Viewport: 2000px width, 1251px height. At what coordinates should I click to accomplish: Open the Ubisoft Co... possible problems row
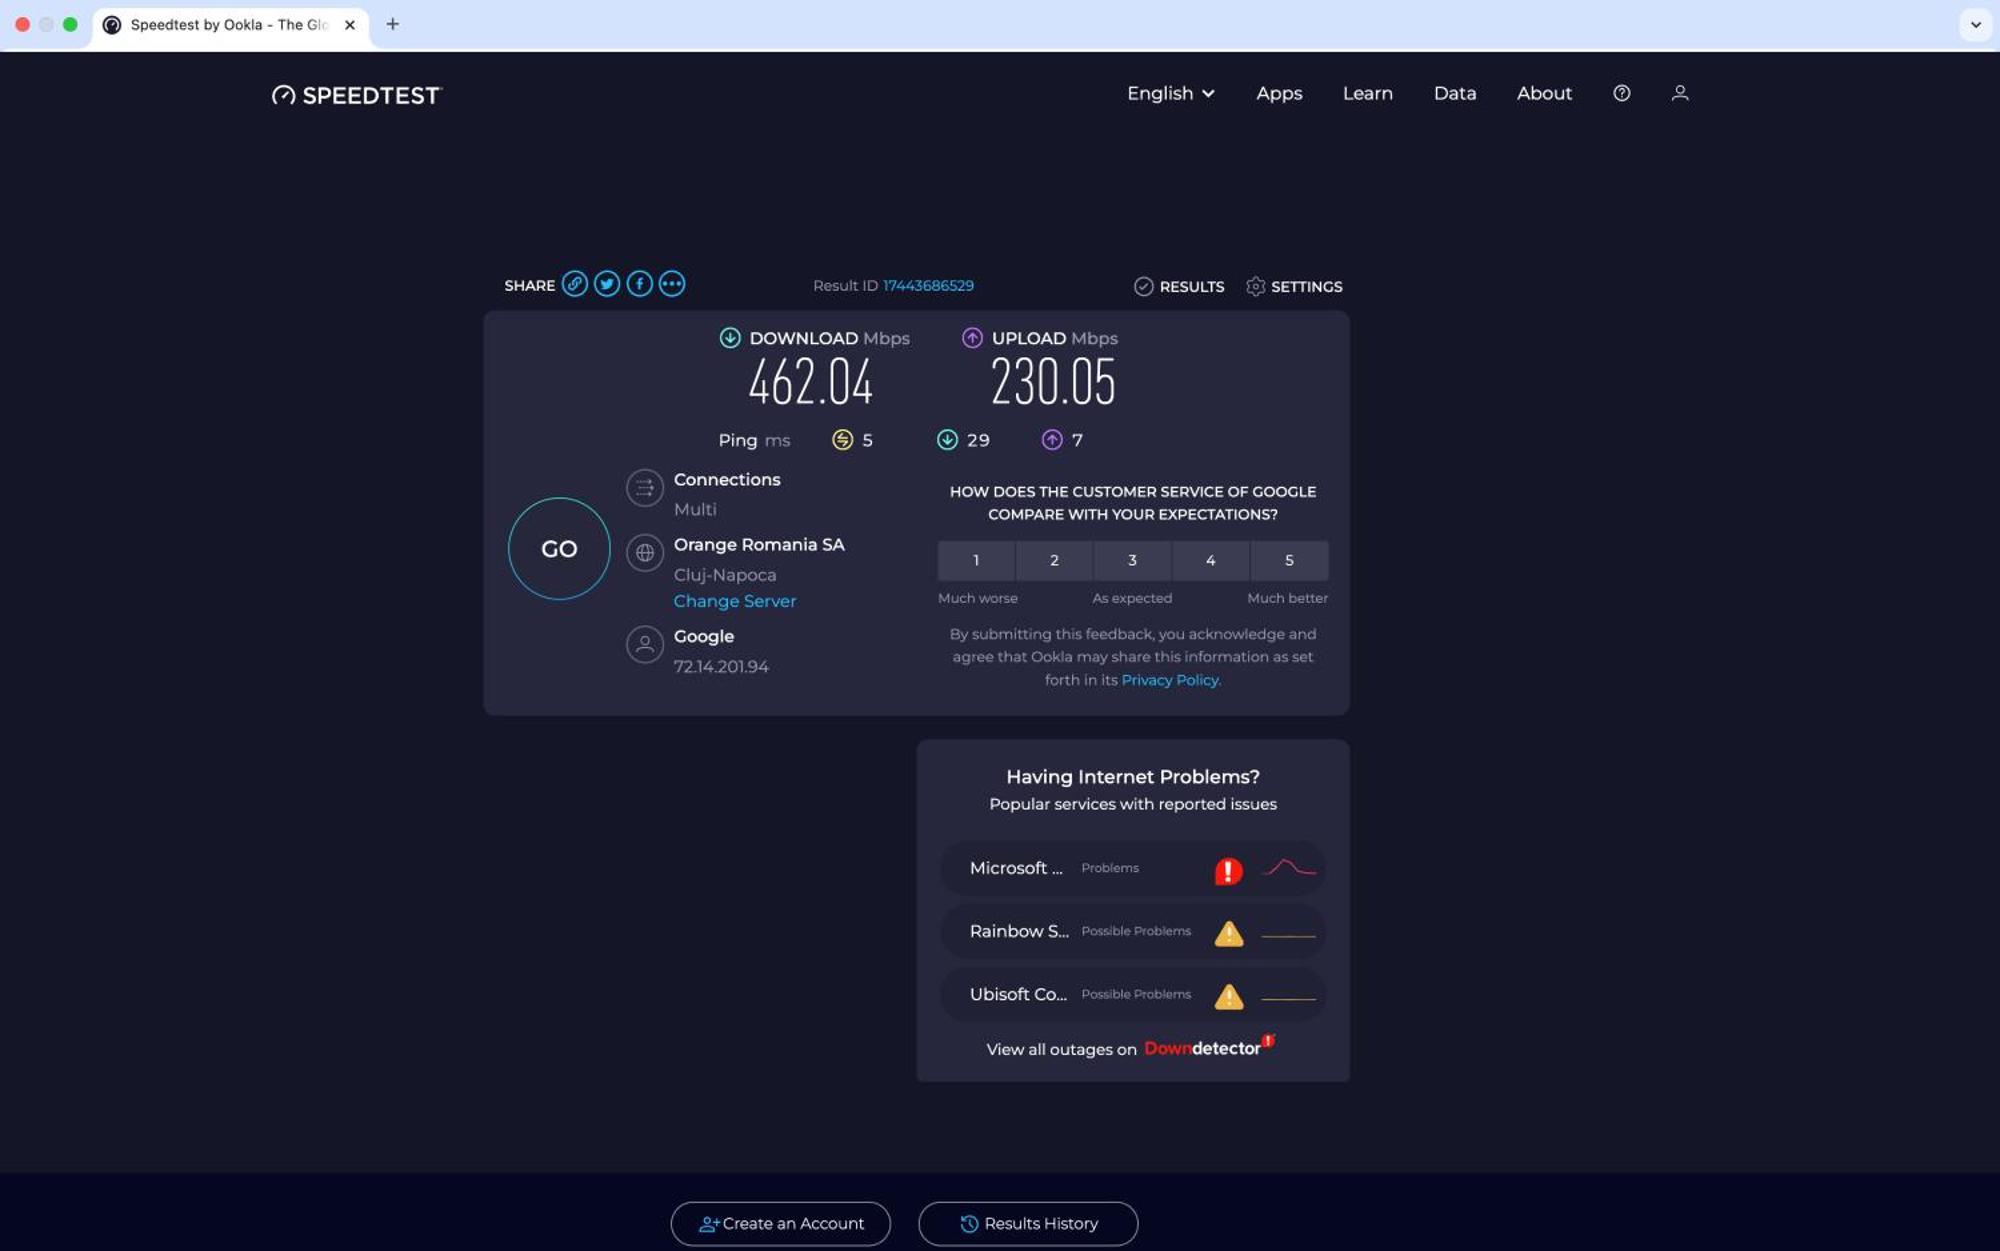[x=1133, y=994]
